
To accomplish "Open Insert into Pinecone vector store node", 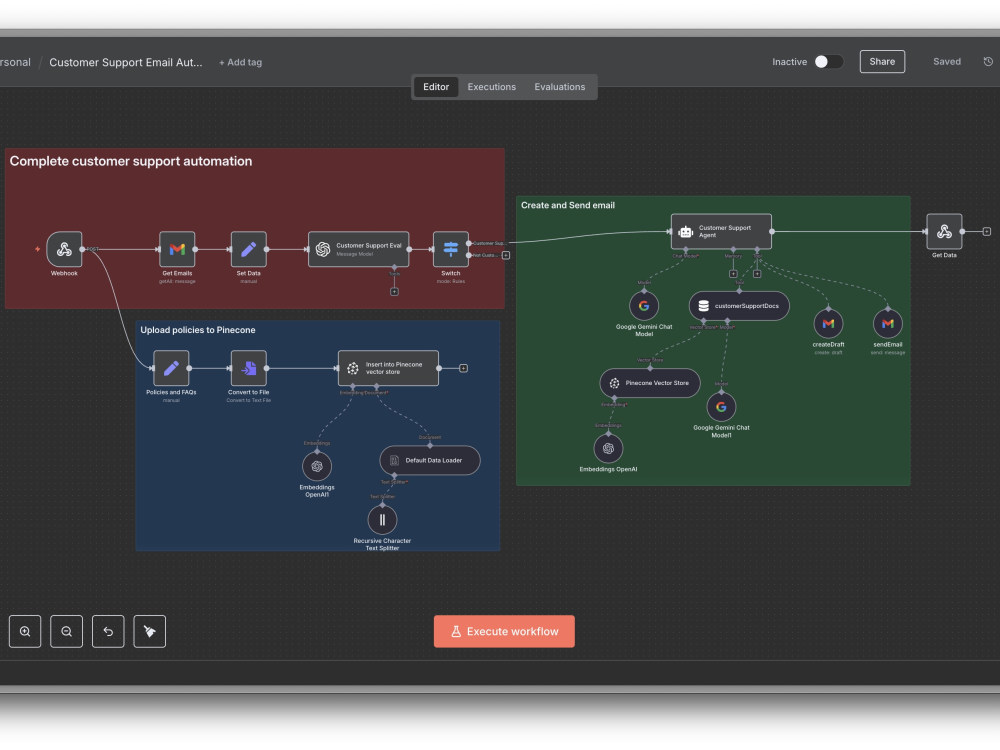I will [388, 369].
